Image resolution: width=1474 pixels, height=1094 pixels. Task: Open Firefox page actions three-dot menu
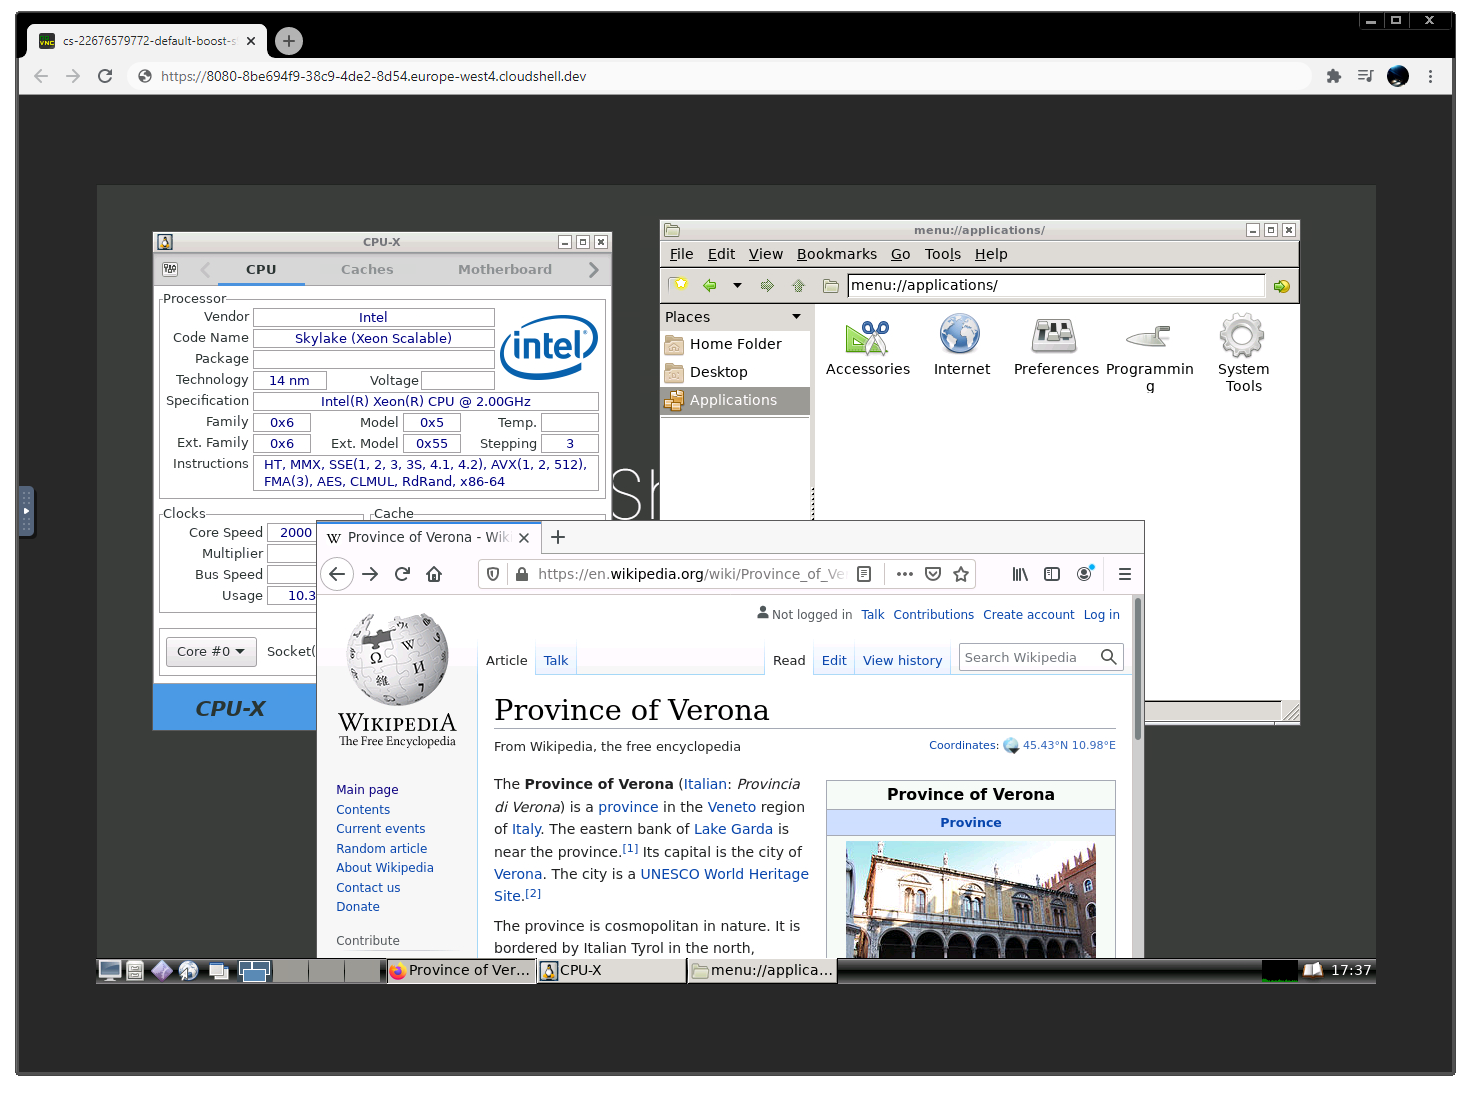[905, 574]
